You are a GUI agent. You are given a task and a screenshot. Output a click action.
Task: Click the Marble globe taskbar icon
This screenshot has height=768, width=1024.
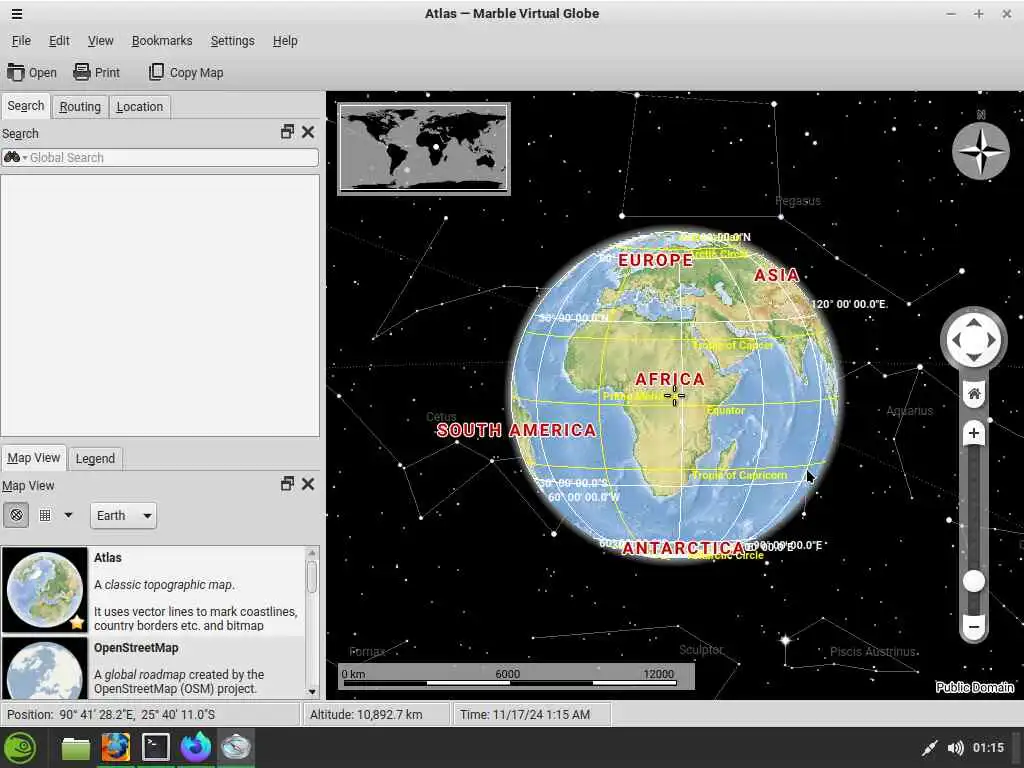pyautogui.click(x=236, y=747)
